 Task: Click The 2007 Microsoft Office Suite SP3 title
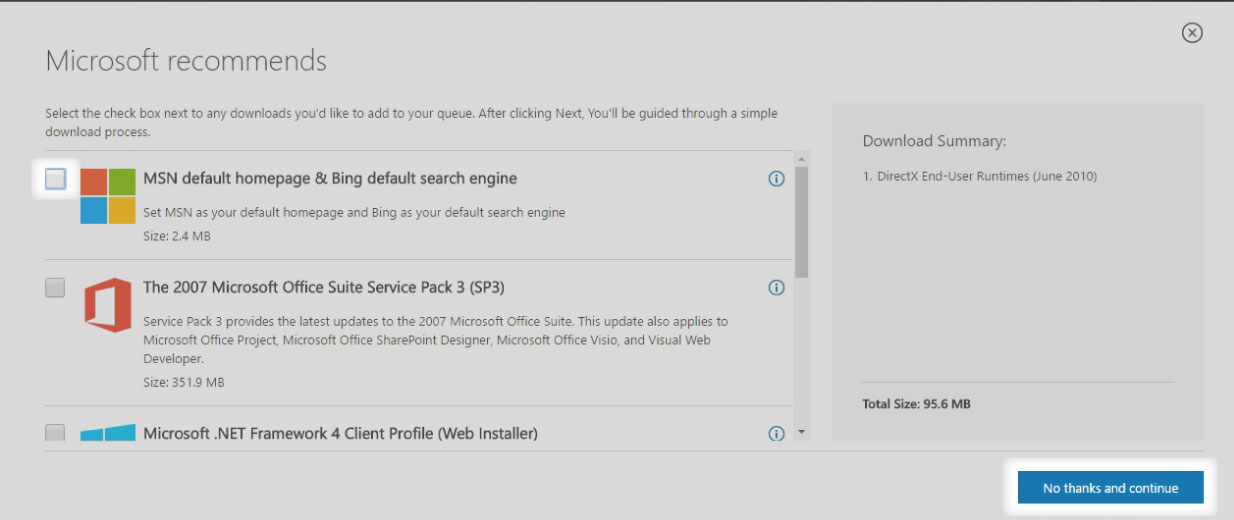pos(324,287)
